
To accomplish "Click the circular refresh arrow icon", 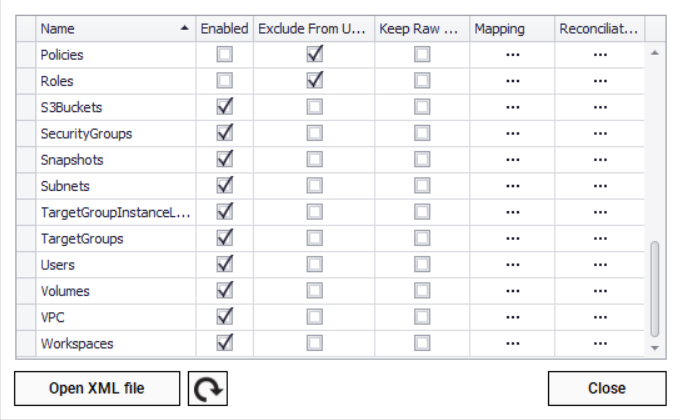I will click(207, 388).
